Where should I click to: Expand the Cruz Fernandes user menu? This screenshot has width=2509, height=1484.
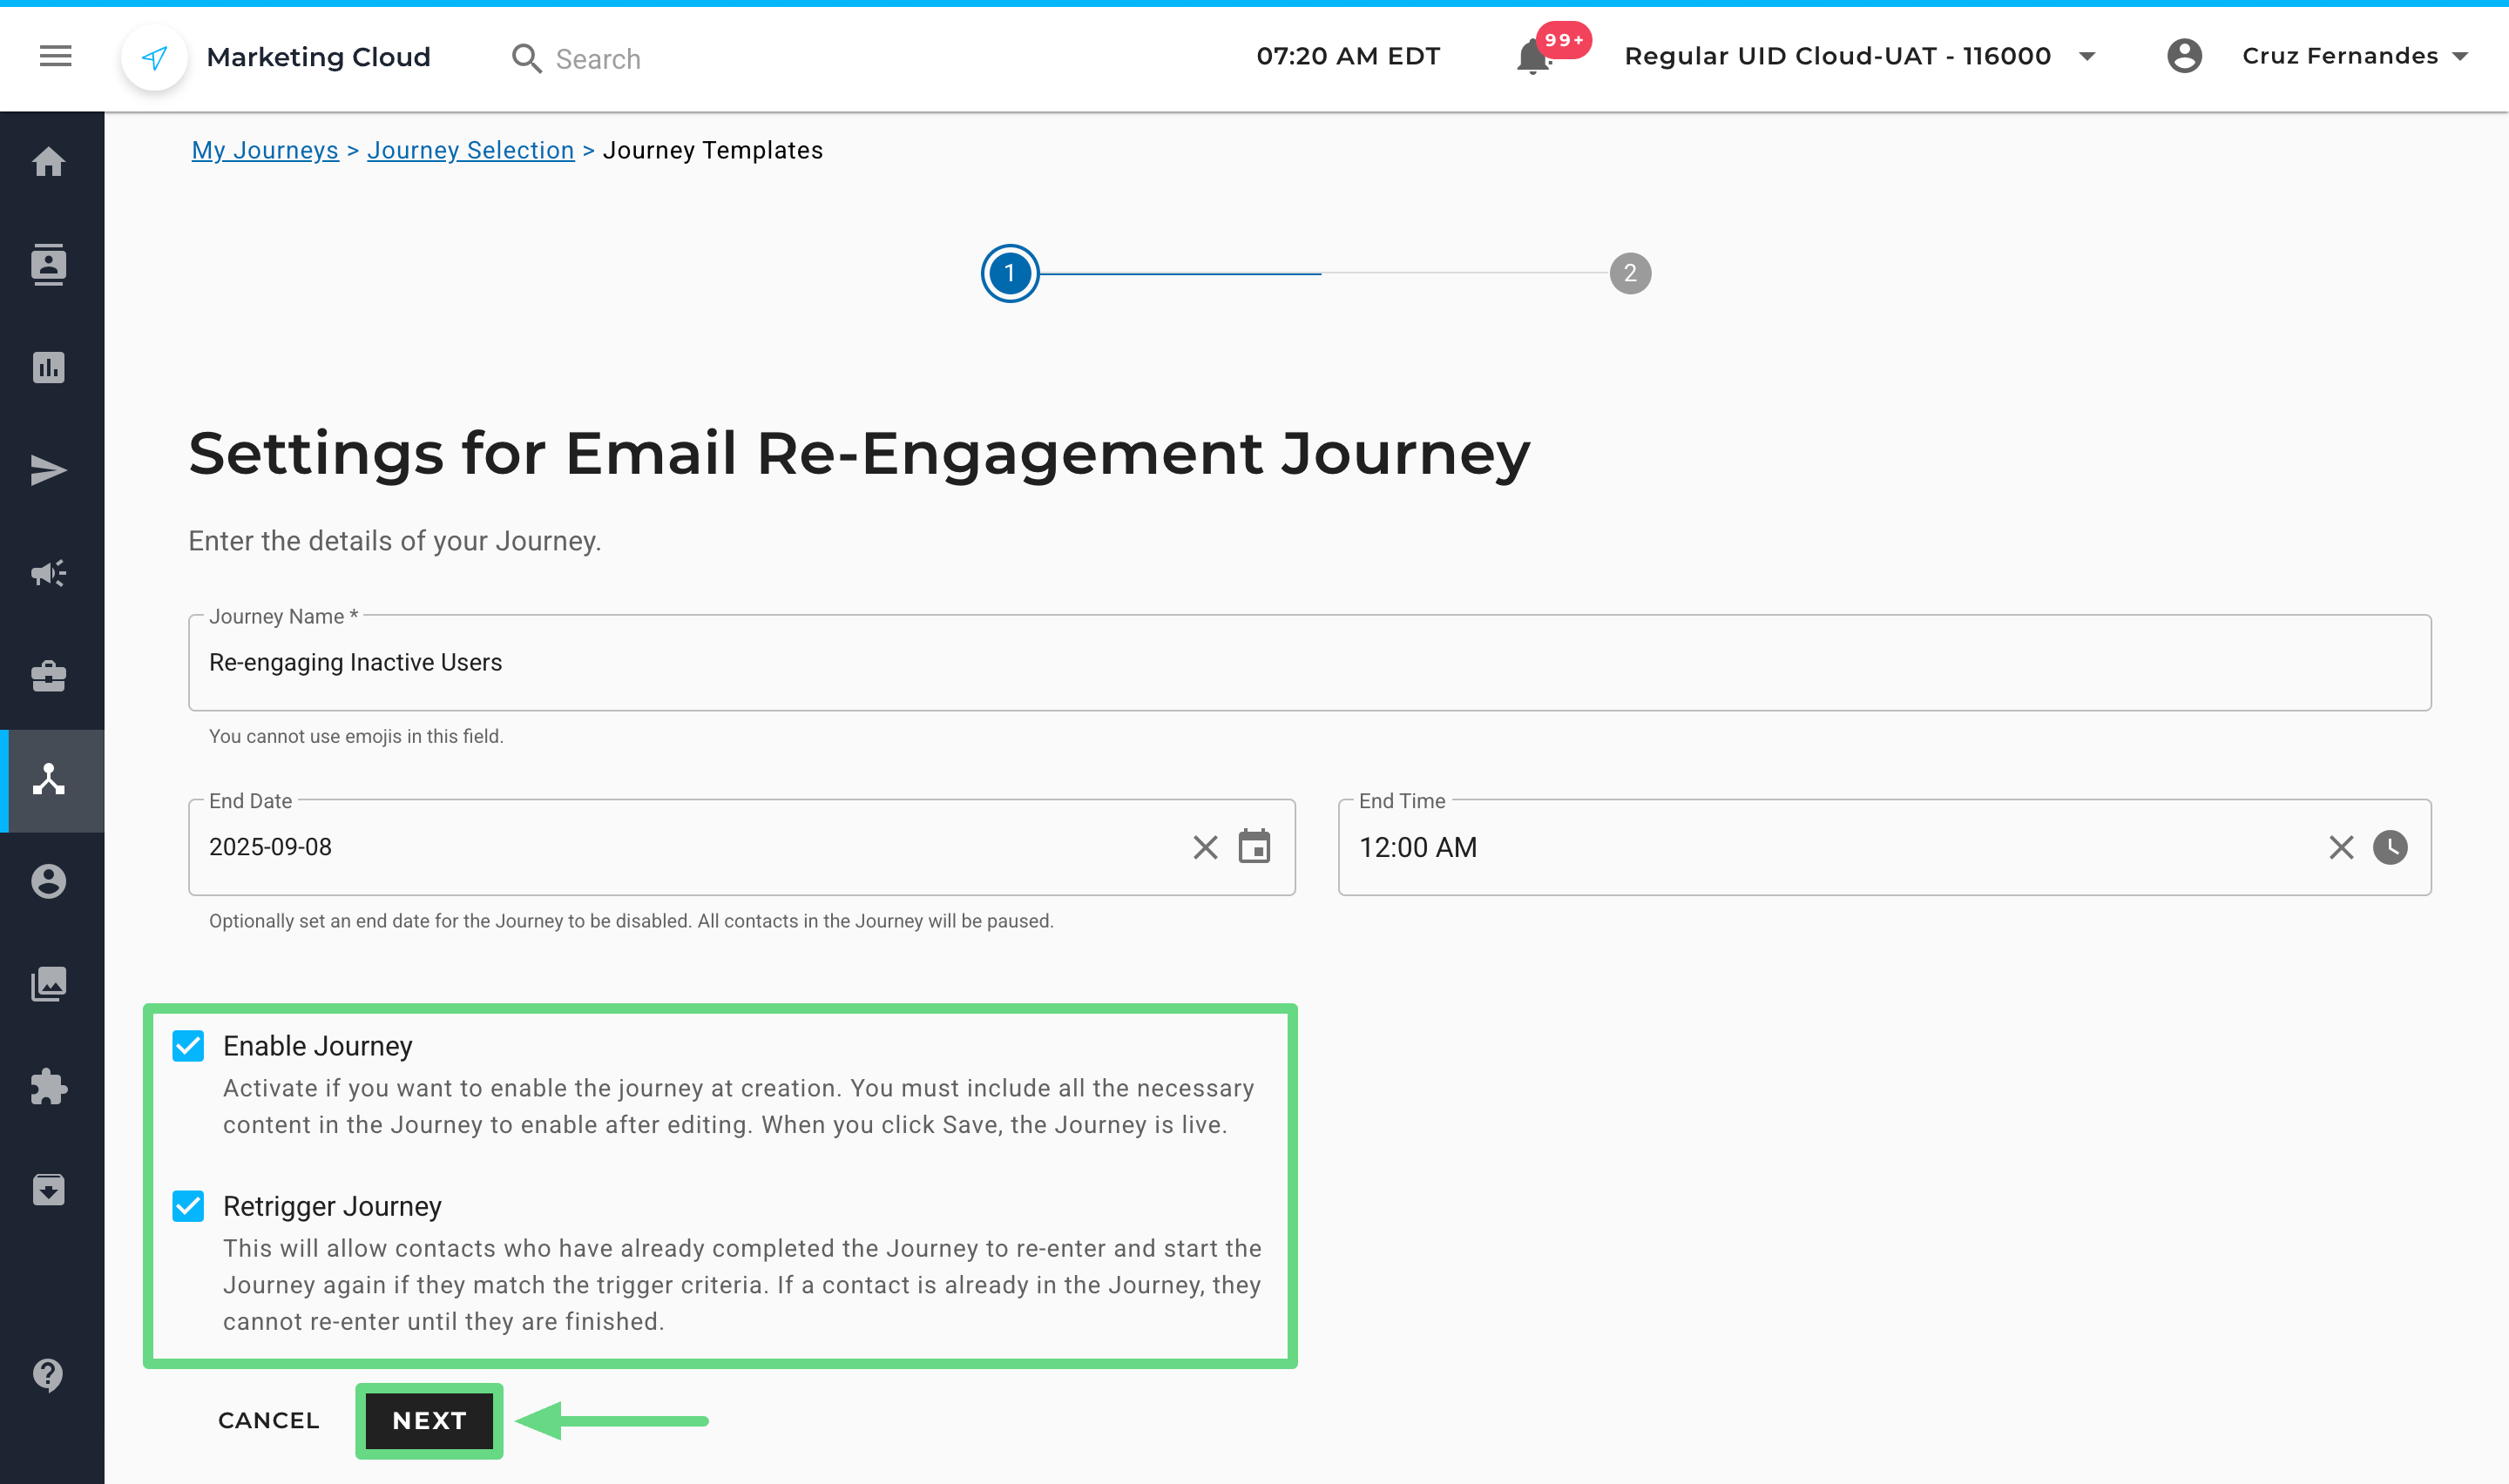click(x=2460, y=56)
